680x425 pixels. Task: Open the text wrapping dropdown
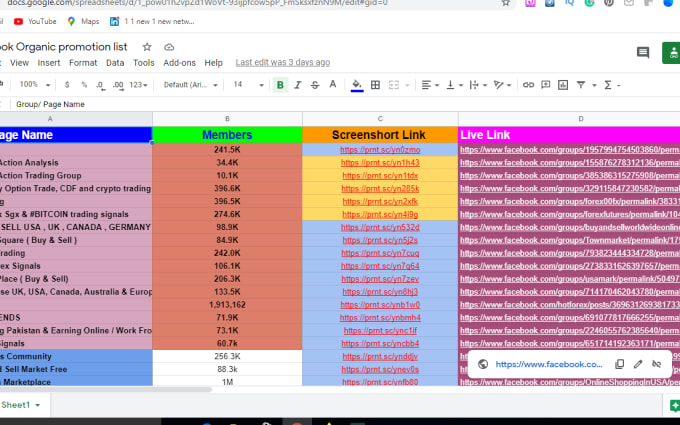tap(478, 85)
